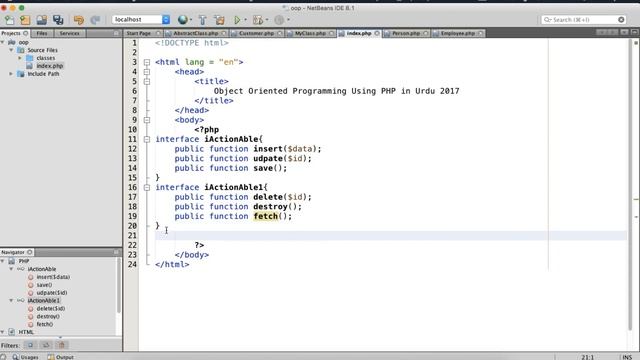Image resolution: width=640 pixels, height=360 pixels.
Task: Select index.php in the Projects tree
Action: point(49,66)
